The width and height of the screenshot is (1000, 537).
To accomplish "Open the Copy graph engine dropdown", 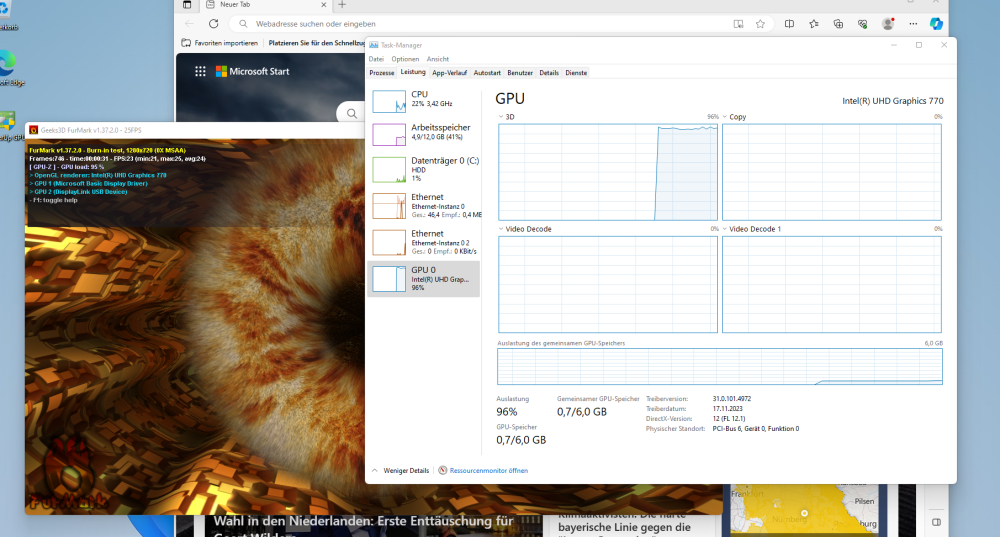I will (724, 117).
